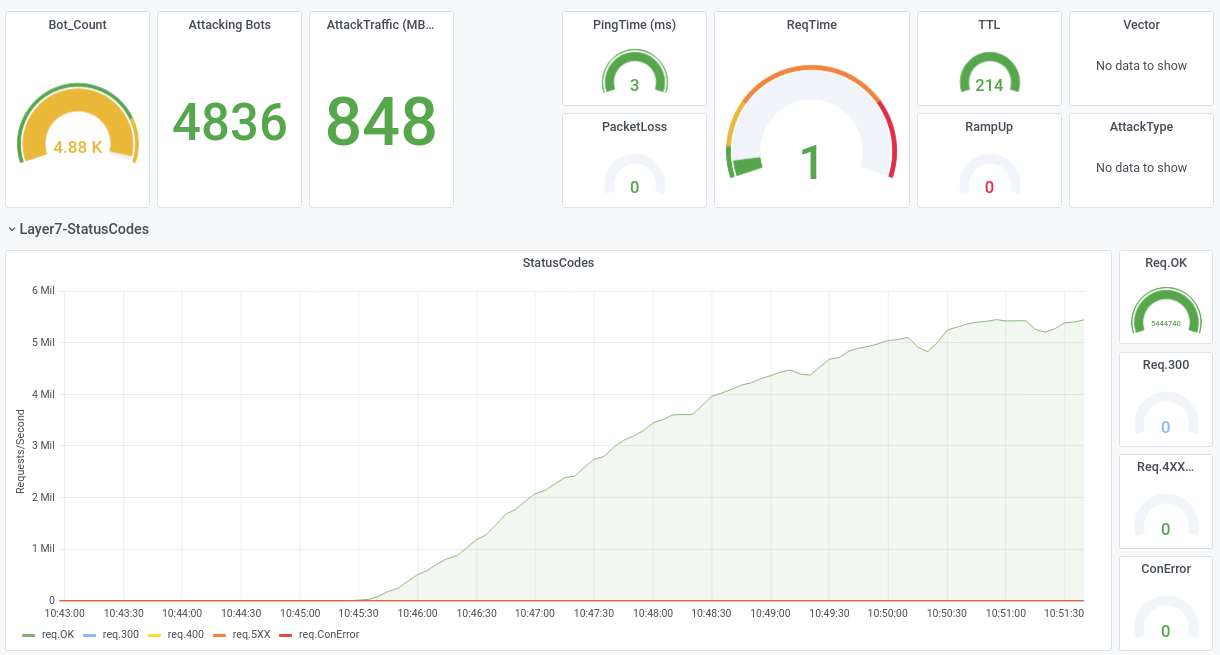The height and width of the screenshot is (655, 1220).
Task: Click the 3 Mil y-axis label
Action: [x=42, y=446]
